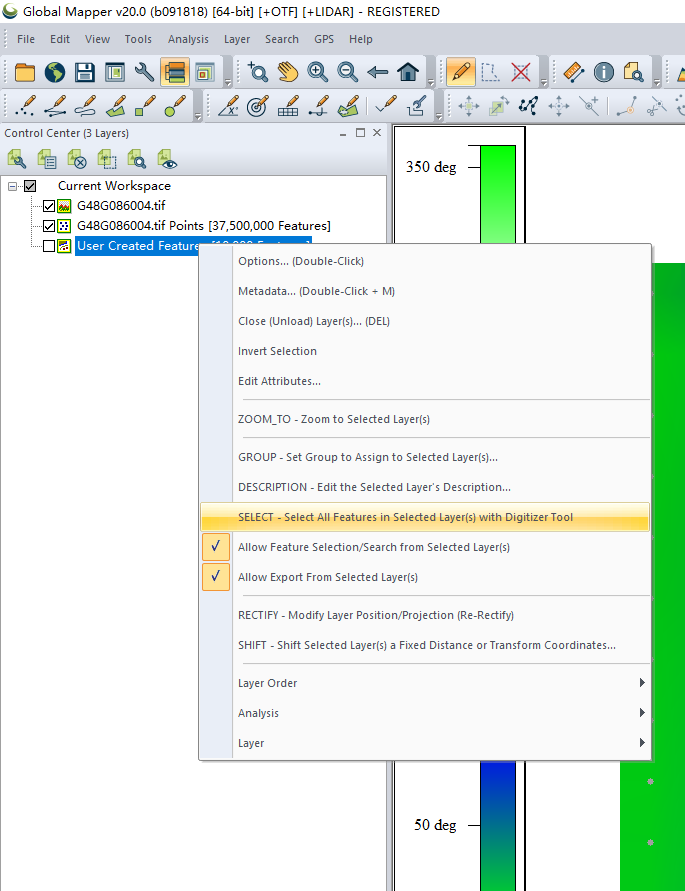Activate the Digitizer pencil tool
The height and width of the screenshot is (891, 685).
(461, 72)
